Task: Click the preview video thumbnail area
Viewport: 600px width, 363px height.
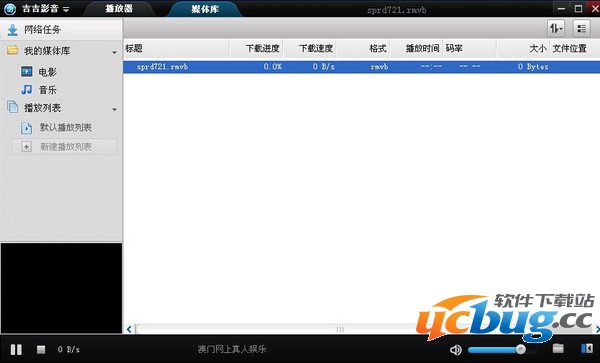Action: pyautogui.click(x=61, y=288)
